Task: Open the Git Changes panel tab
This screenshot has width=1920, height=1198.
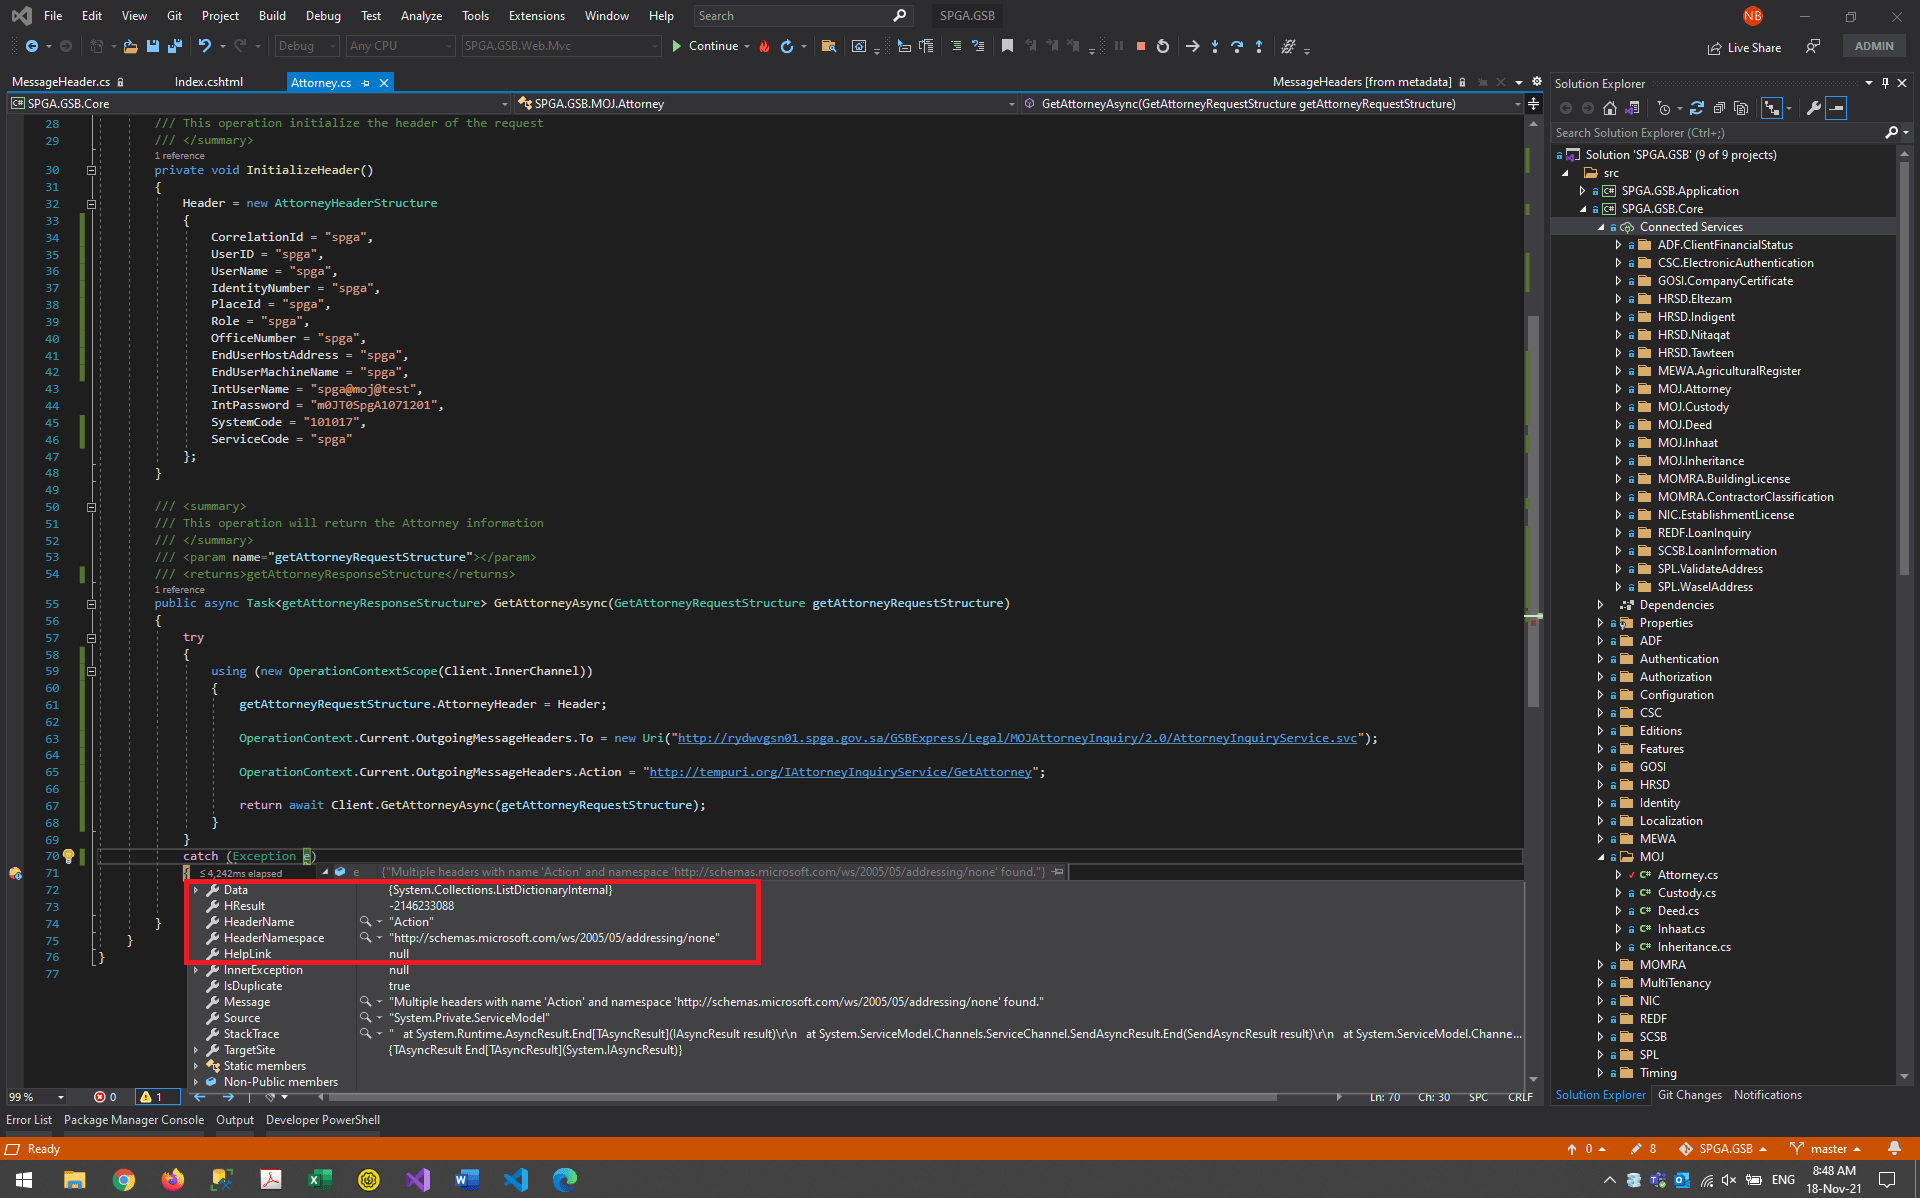Action: (1689, 1095)
